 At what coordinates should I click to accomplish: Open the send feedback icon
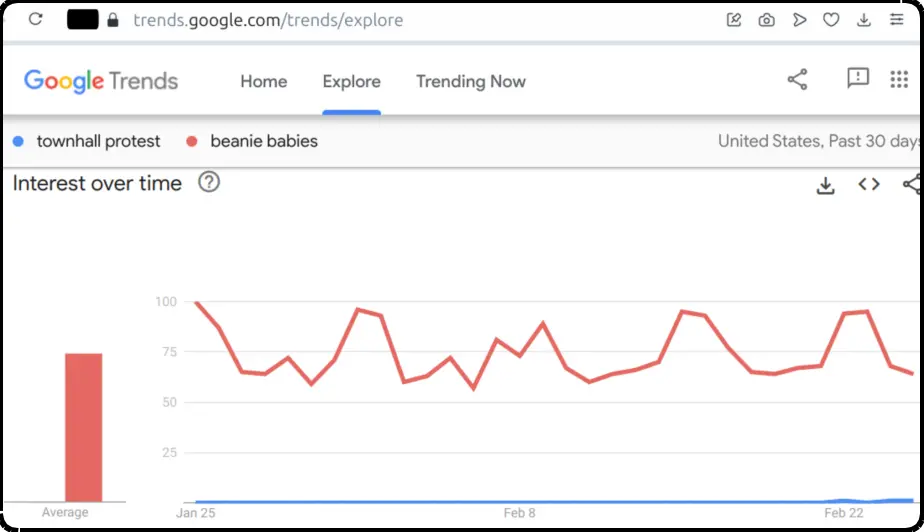[857, 78]
